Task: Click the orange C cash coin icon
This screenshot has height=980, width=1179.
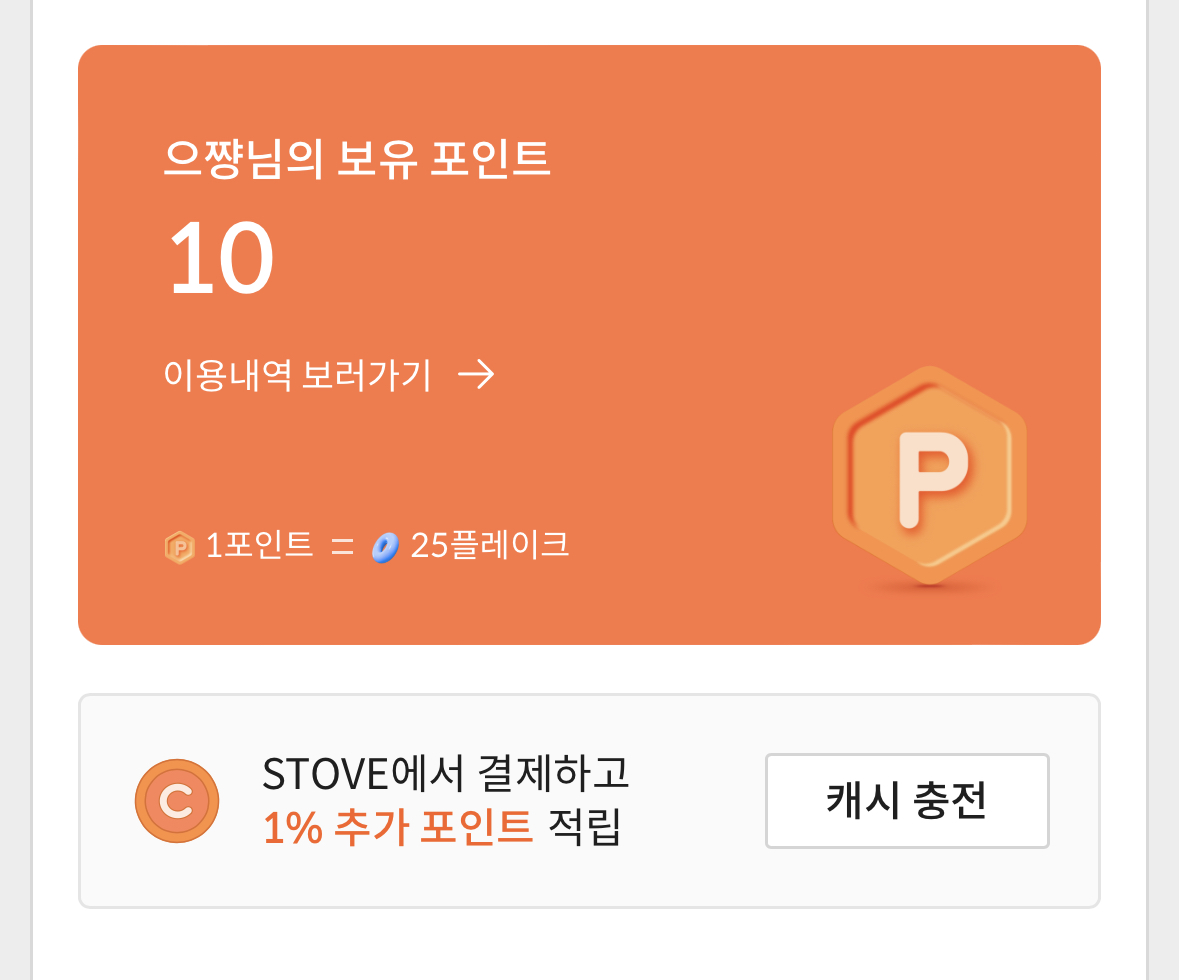Action: 177,801
